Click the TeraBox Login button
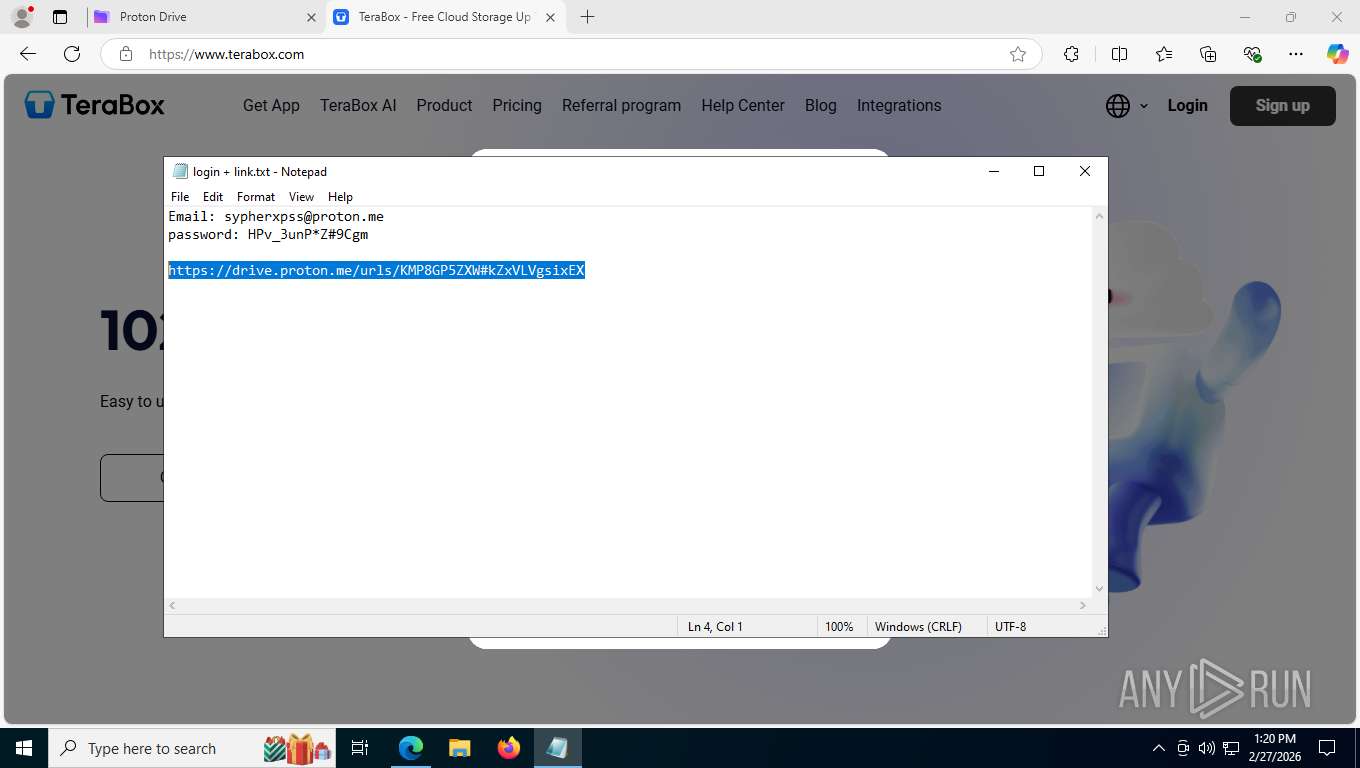 pyautogui.click(x=1187, y=105)
